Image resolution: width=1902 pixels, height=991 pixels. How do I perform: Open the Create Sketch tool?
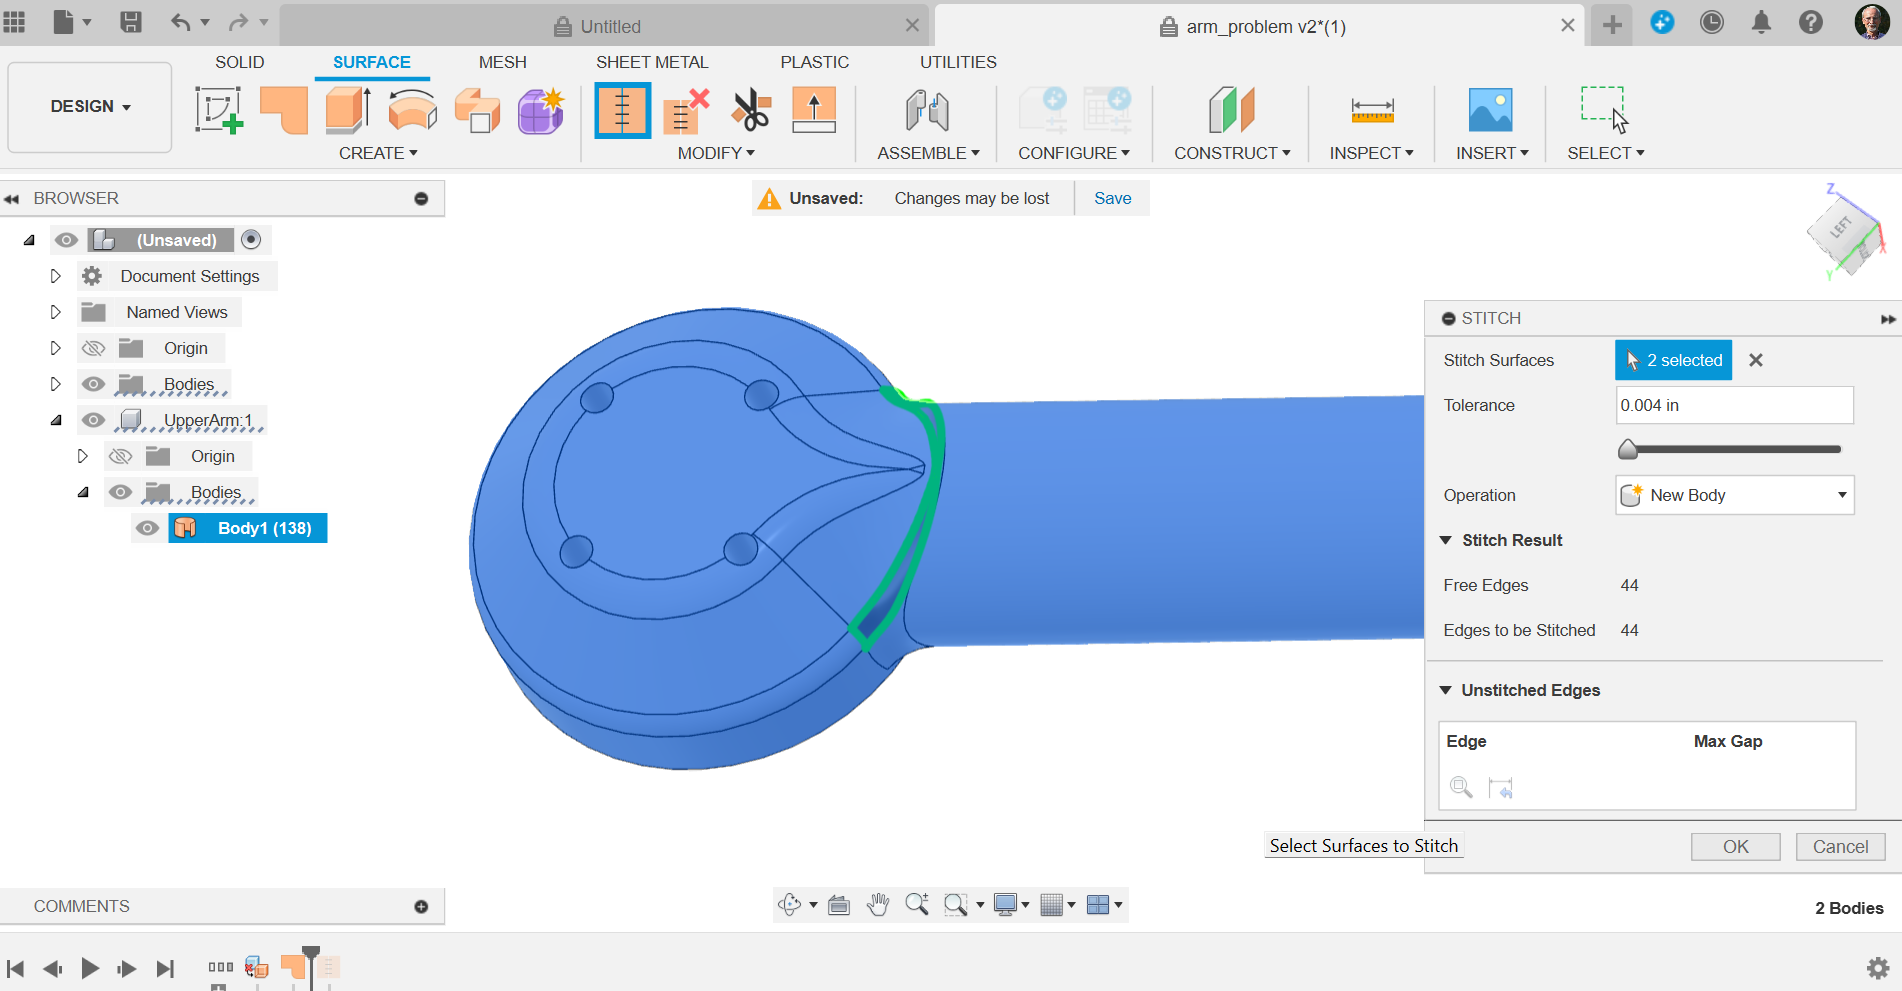(x=219, y=110)
